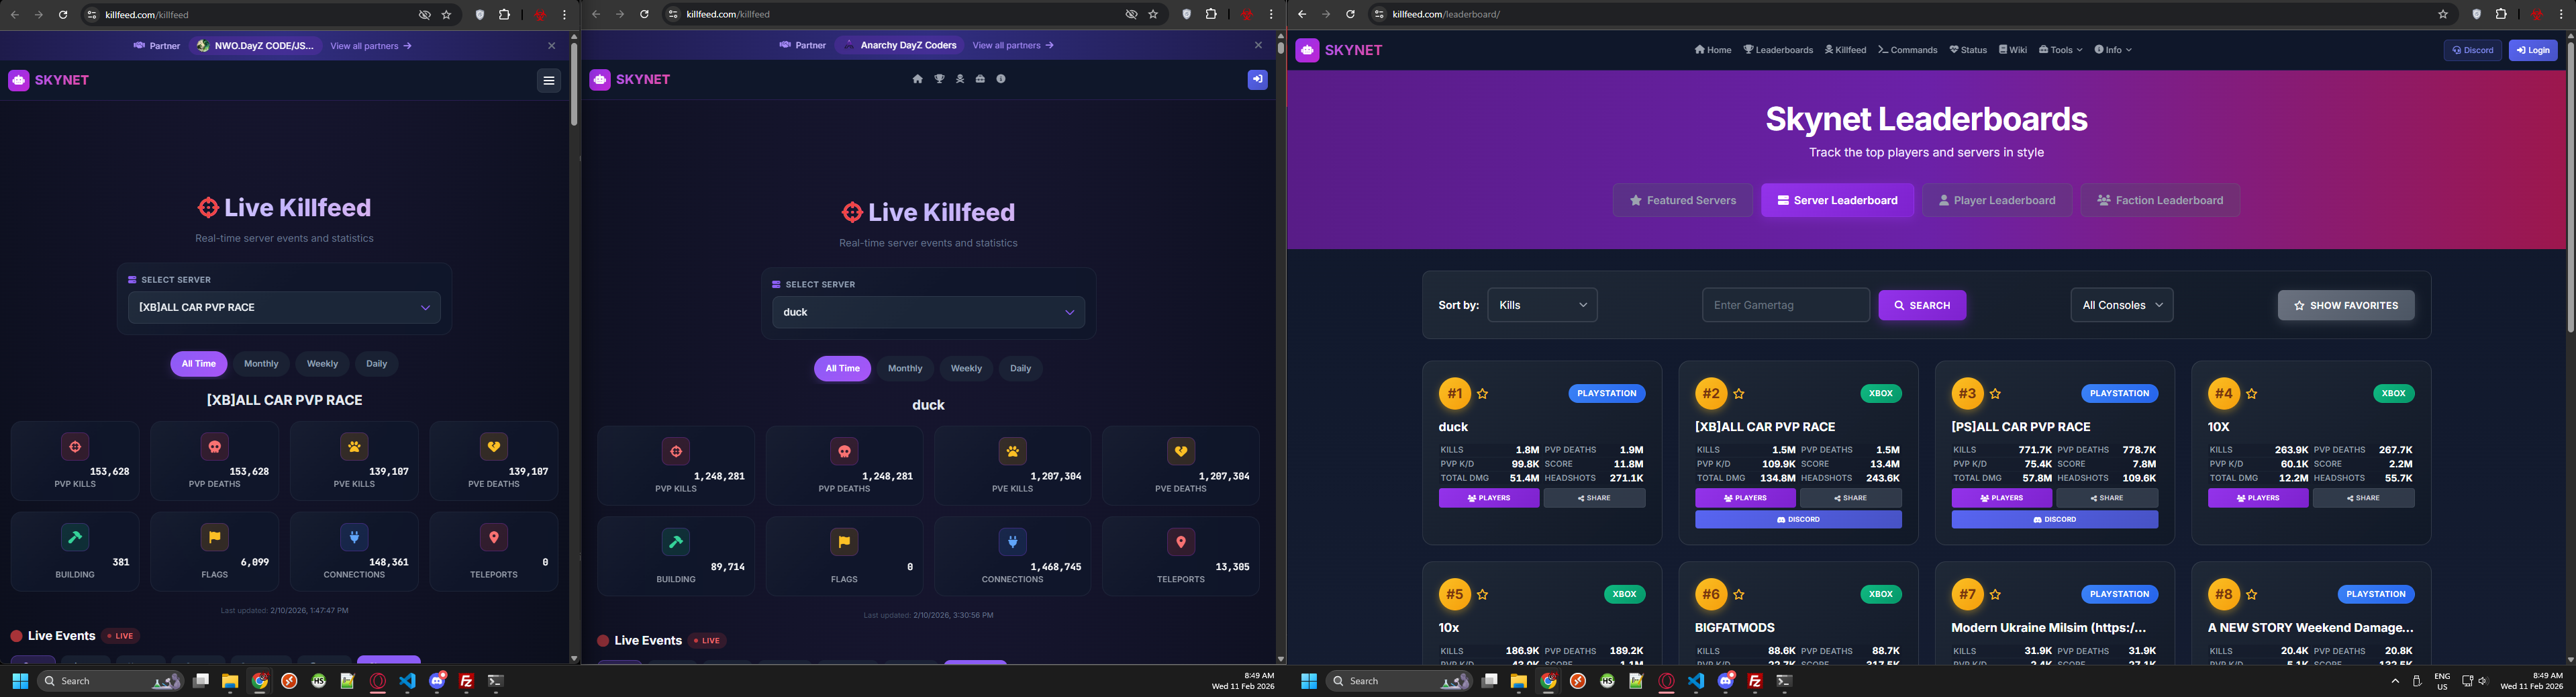Click the crossed-eye icon in the left window's address bar

(x=425, y=15)
